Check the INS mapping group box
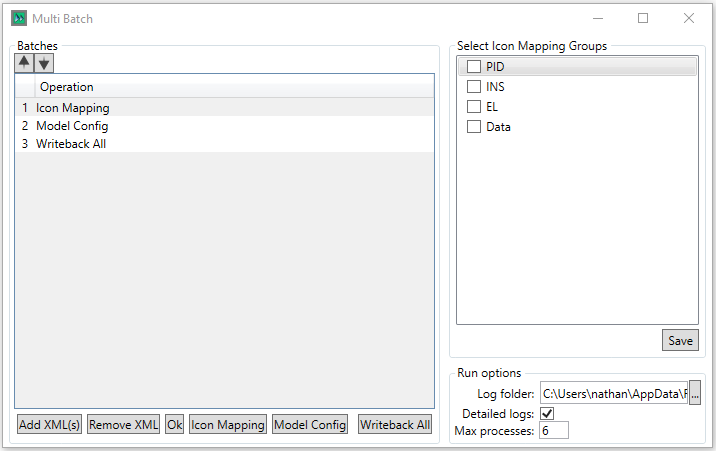The height and width of the screenshot is (451, 716). coord(474,87)
